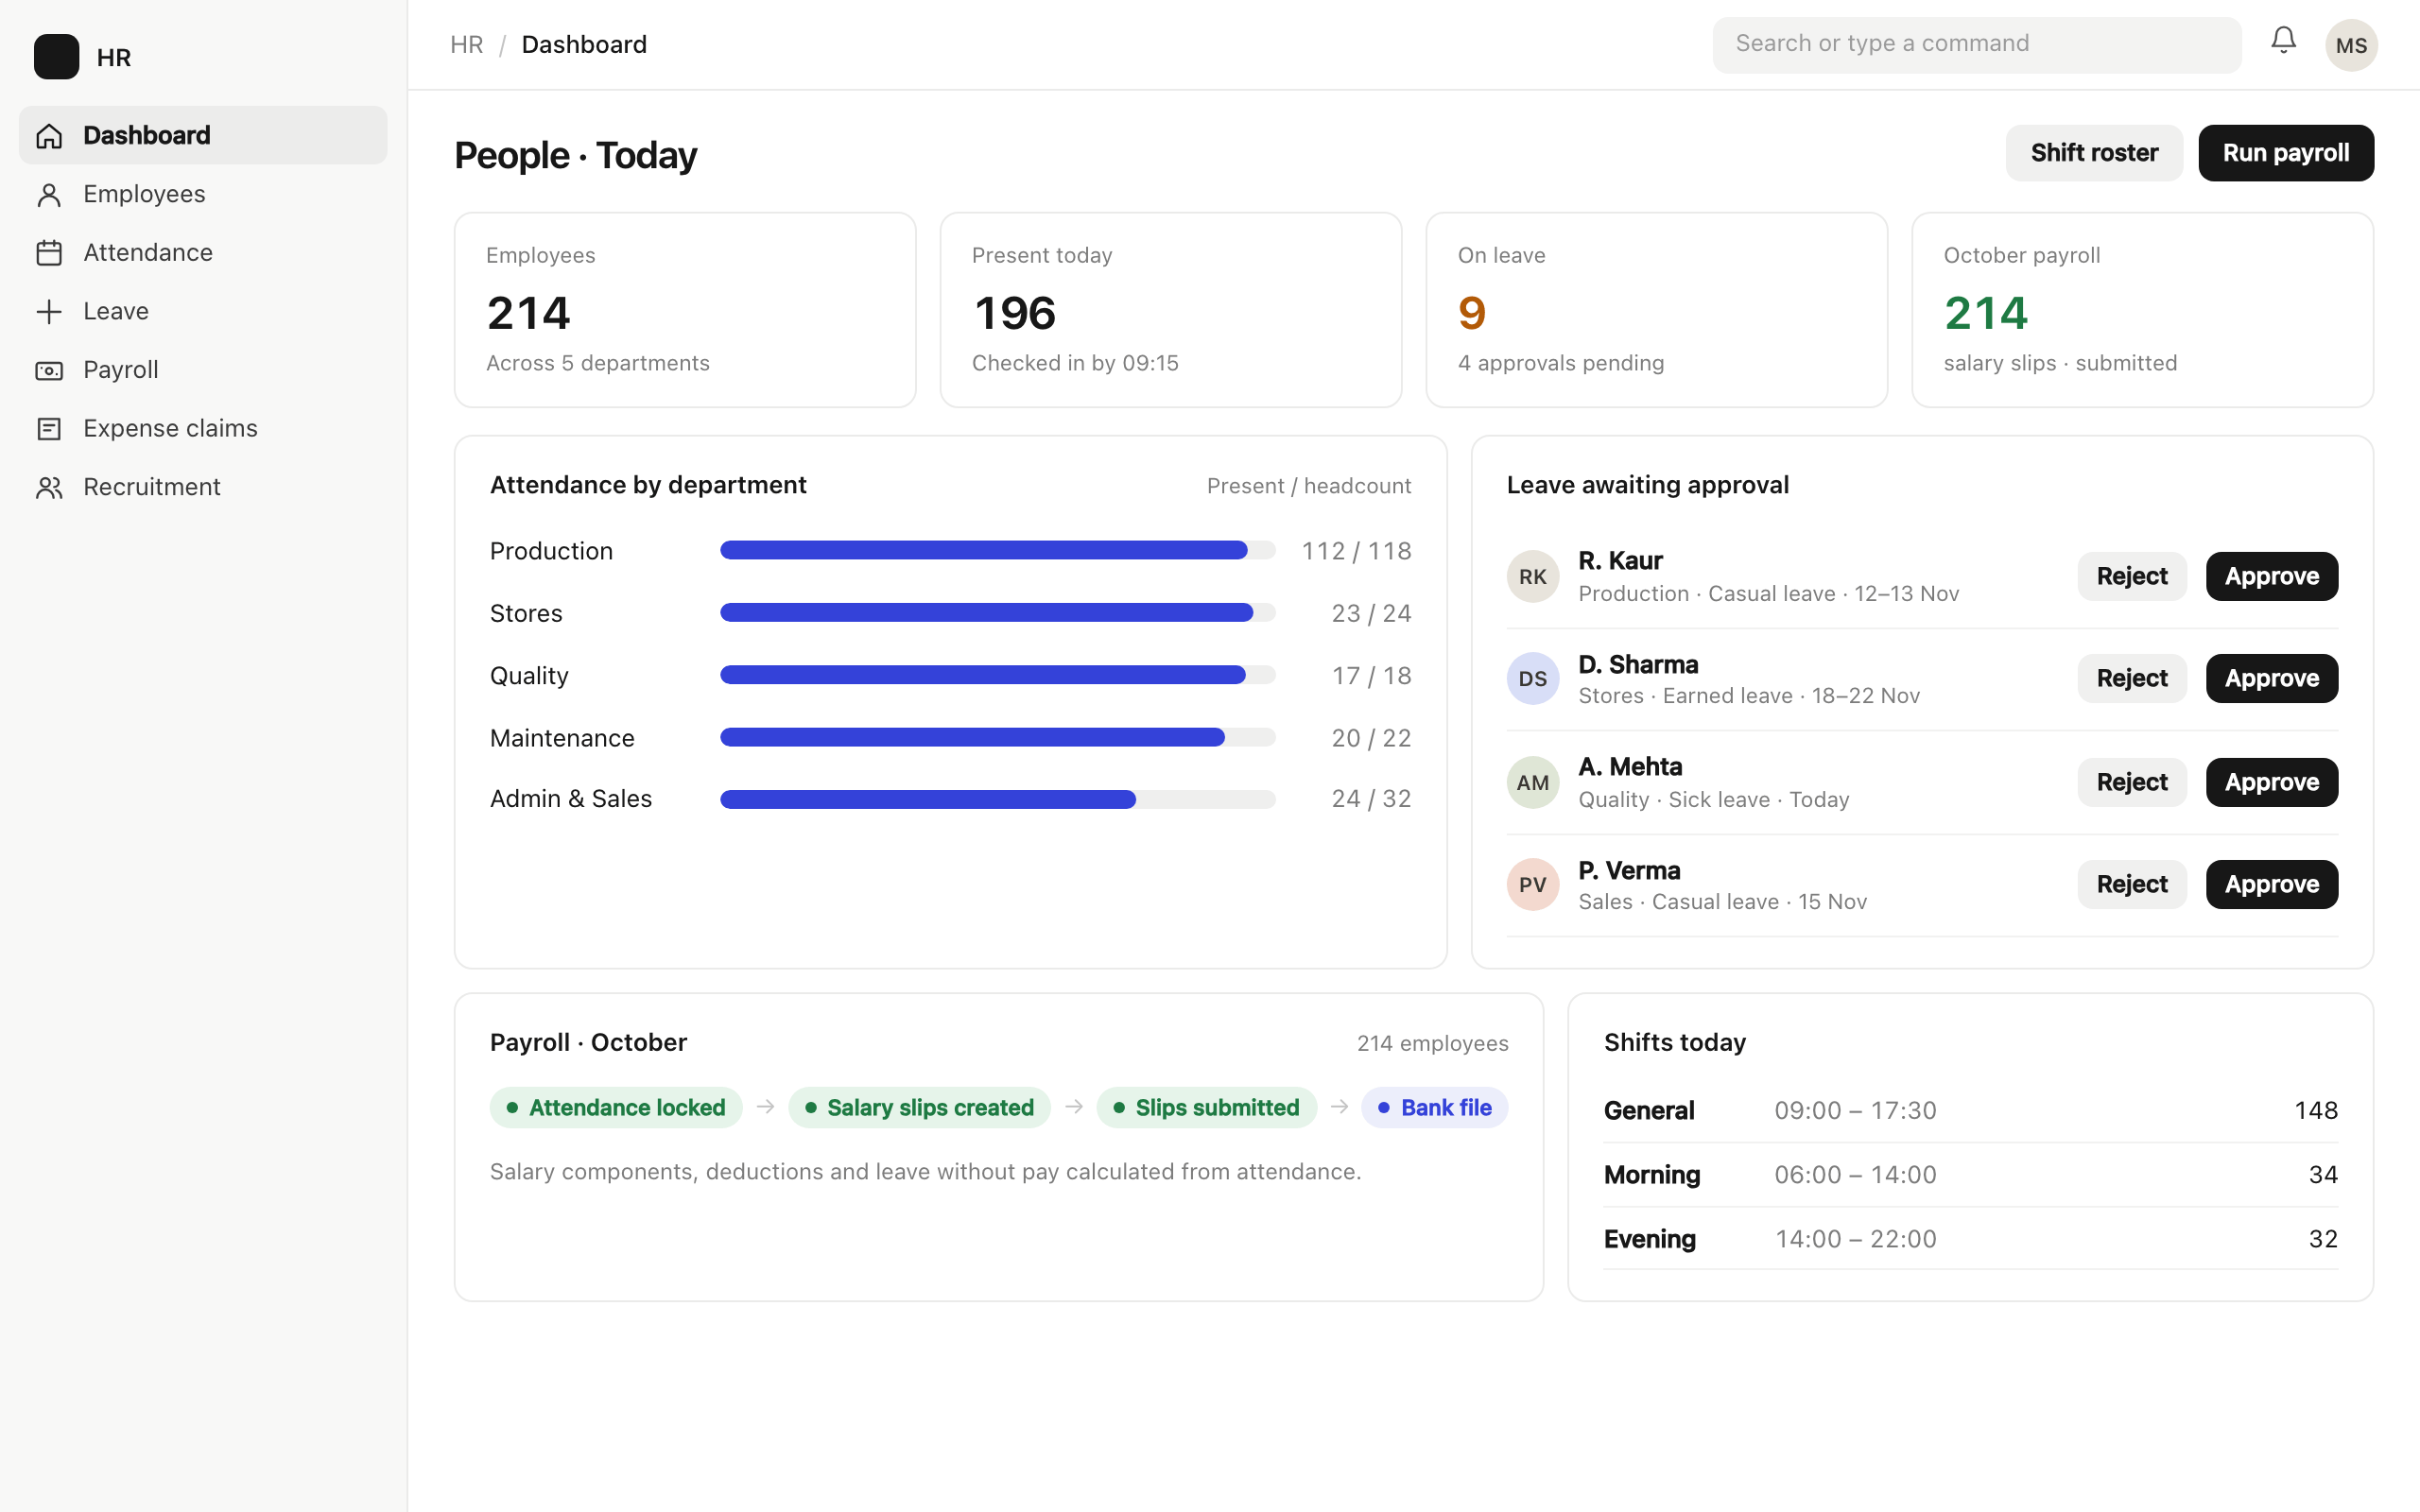
Task: Click the '09:00 – 17:30' General shift time
Action: [1855, 1111]
